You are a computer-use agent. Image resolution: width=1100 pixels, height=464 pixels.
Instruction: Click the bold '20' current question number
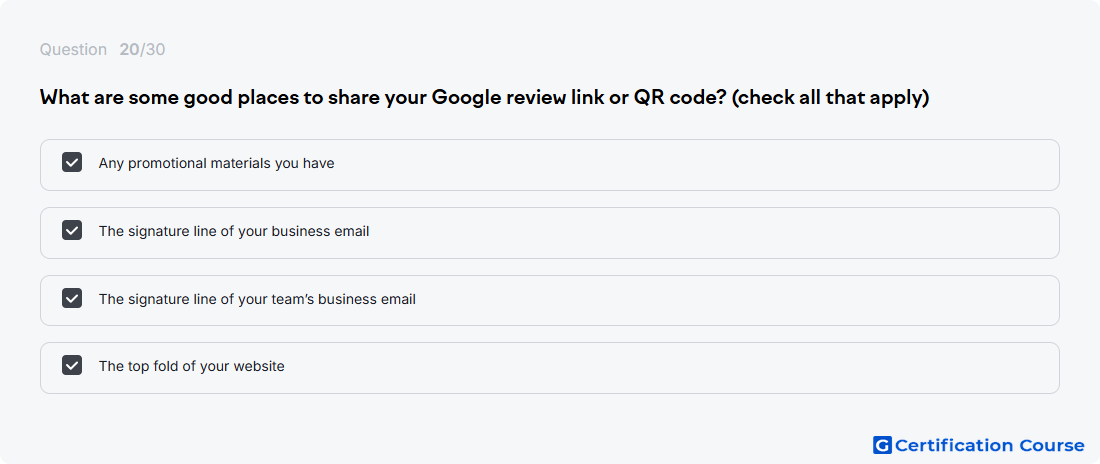(x=129, y=50)
